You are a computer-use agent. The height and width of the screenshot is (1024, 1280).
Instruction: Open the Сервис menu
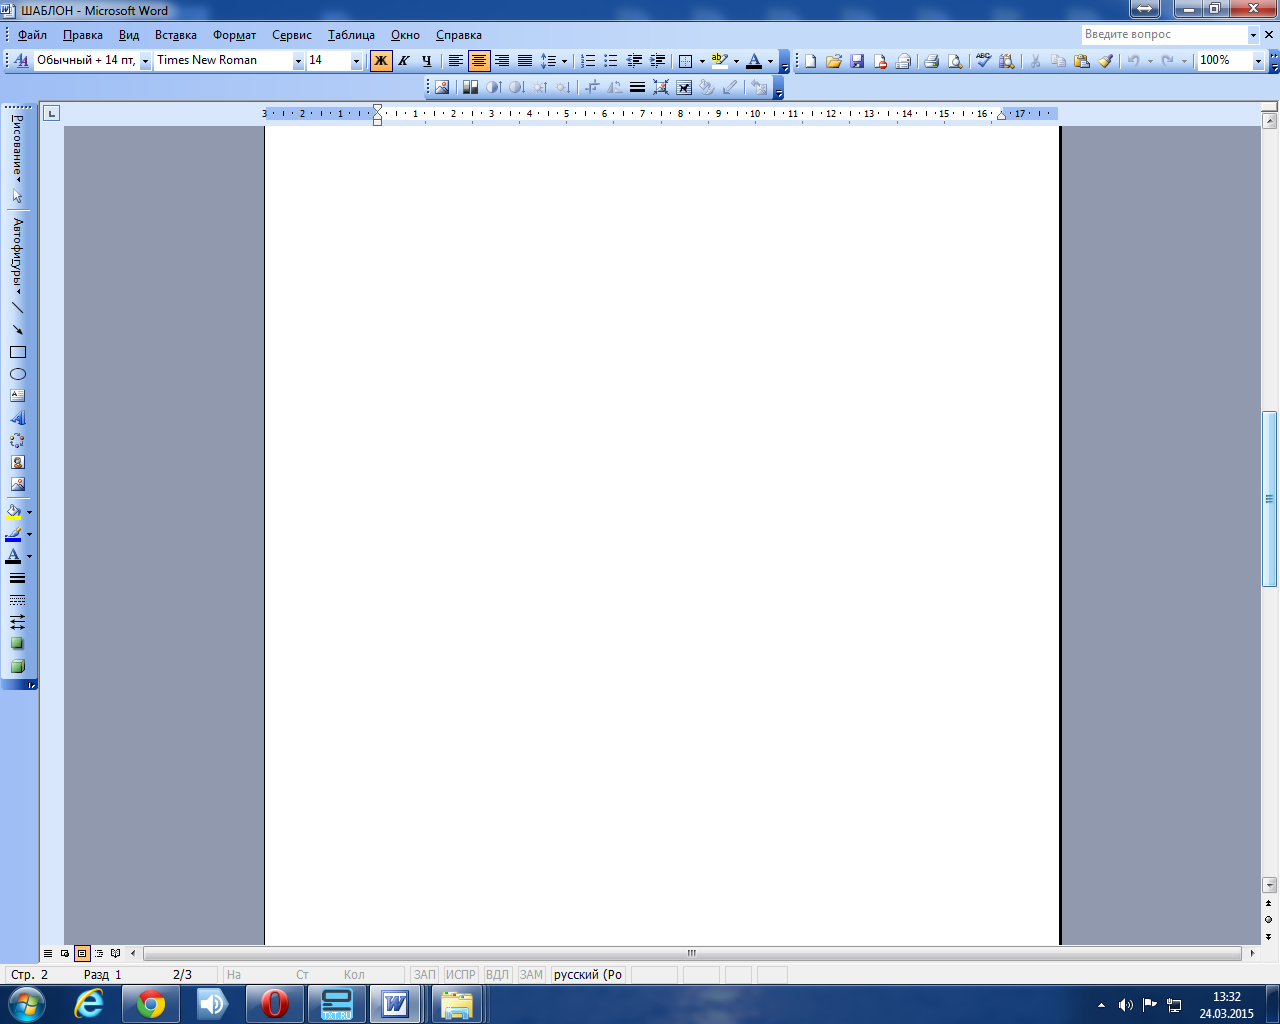pos(292,35)
